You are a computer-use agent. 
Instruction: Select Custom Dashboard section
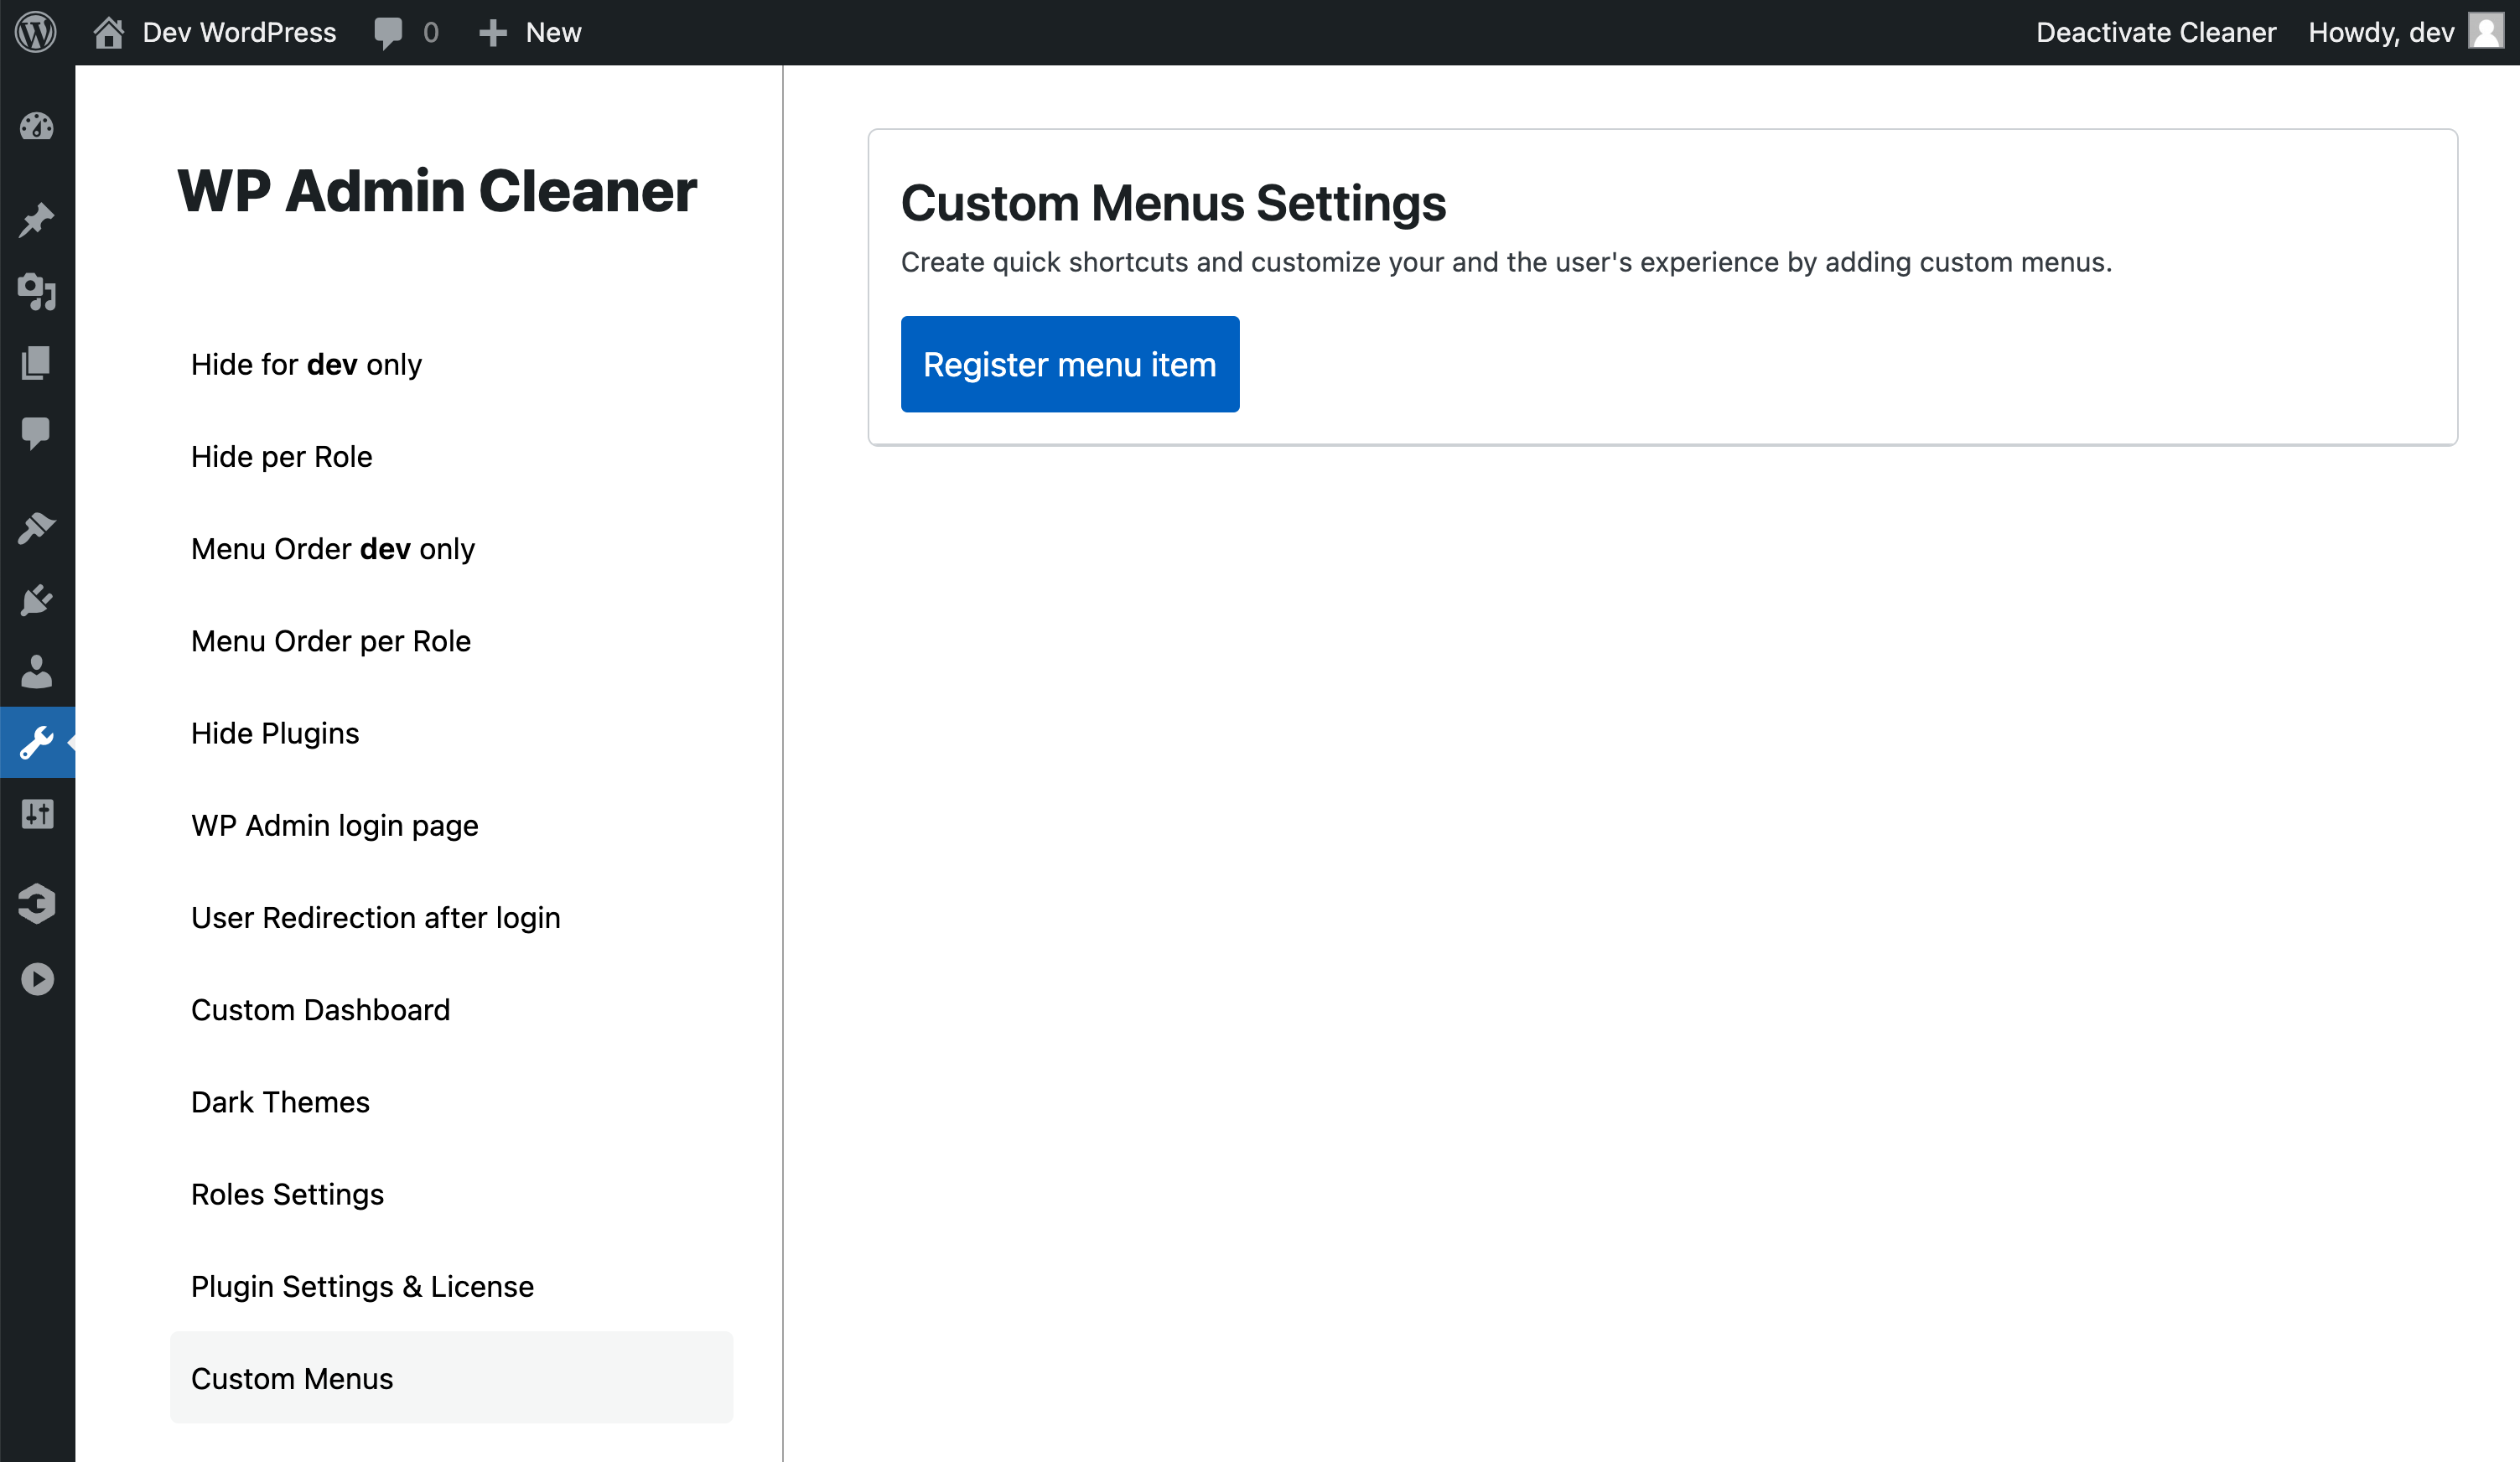320,1009
